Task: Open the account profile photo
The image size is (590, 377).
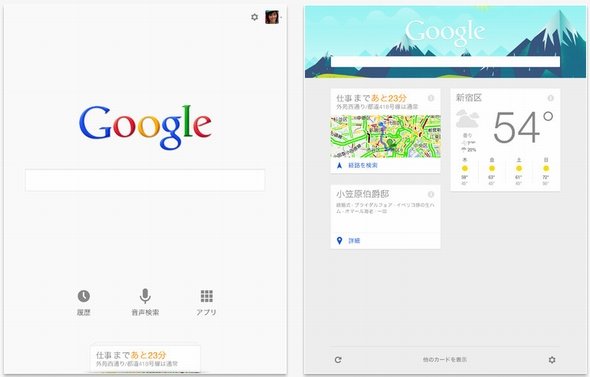Action: (272, 17)
